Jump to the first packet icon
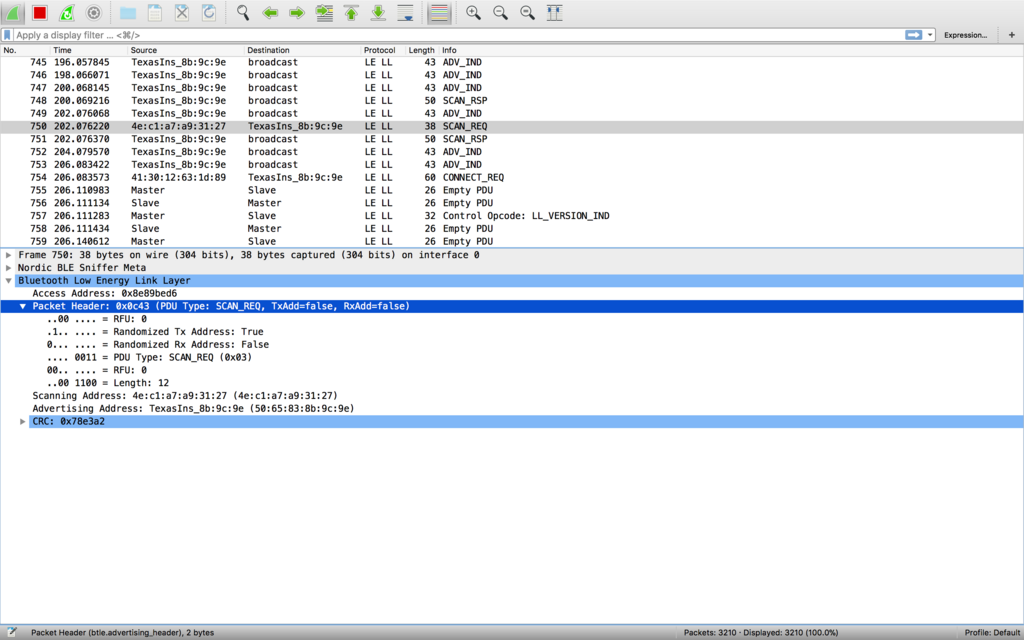1024x640 pixels. [x=351, y=13]
